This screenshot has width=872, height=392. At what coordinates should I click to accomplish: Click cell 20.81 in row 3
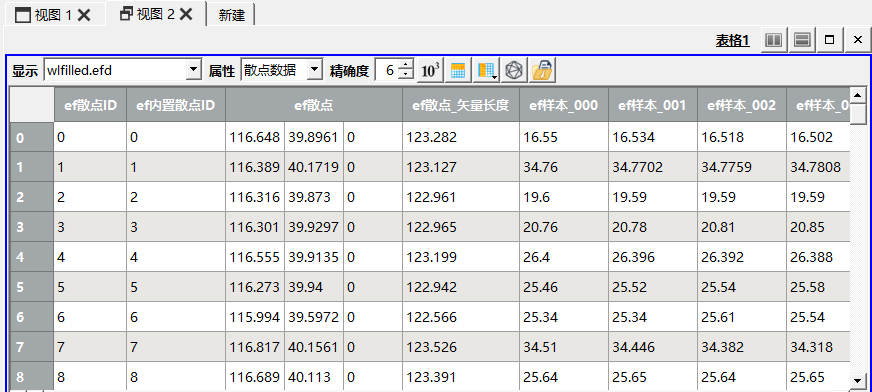[742, 227]
